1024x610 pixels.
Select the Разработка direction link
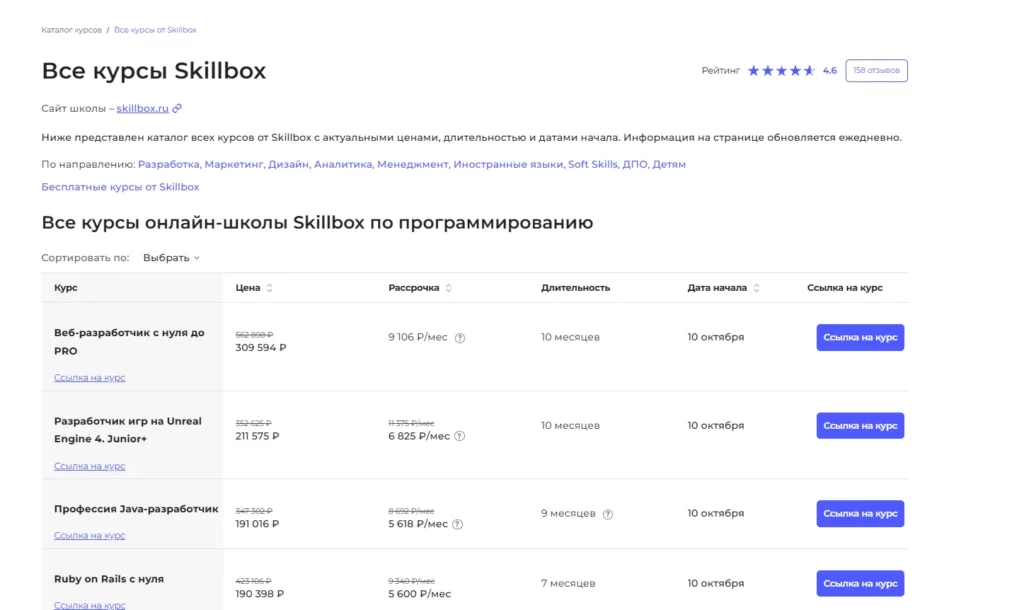[168, 164]
